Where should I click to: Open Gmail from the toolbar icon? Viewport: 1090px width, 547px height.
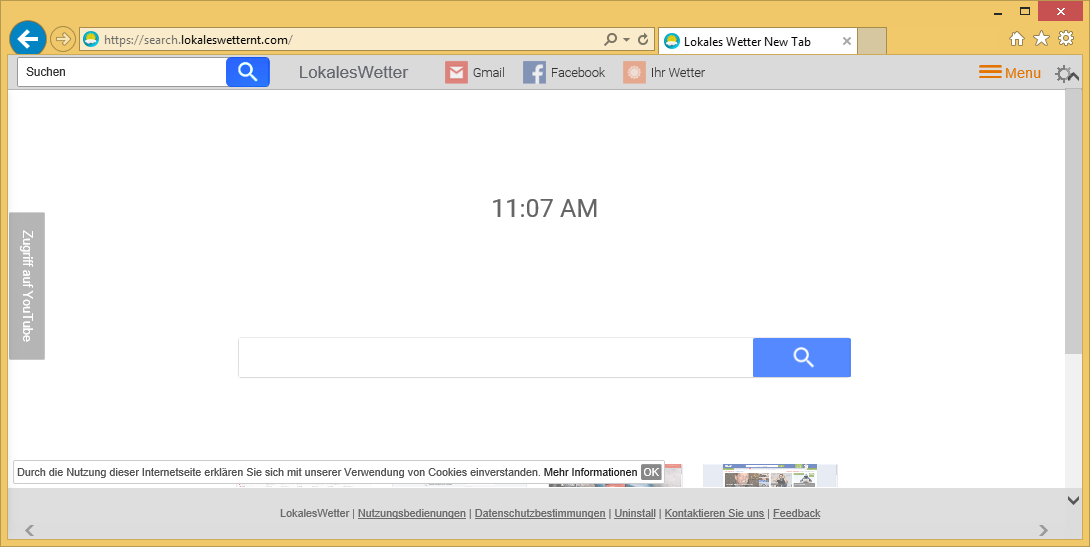pyautogui.click(x=475, y=72)
